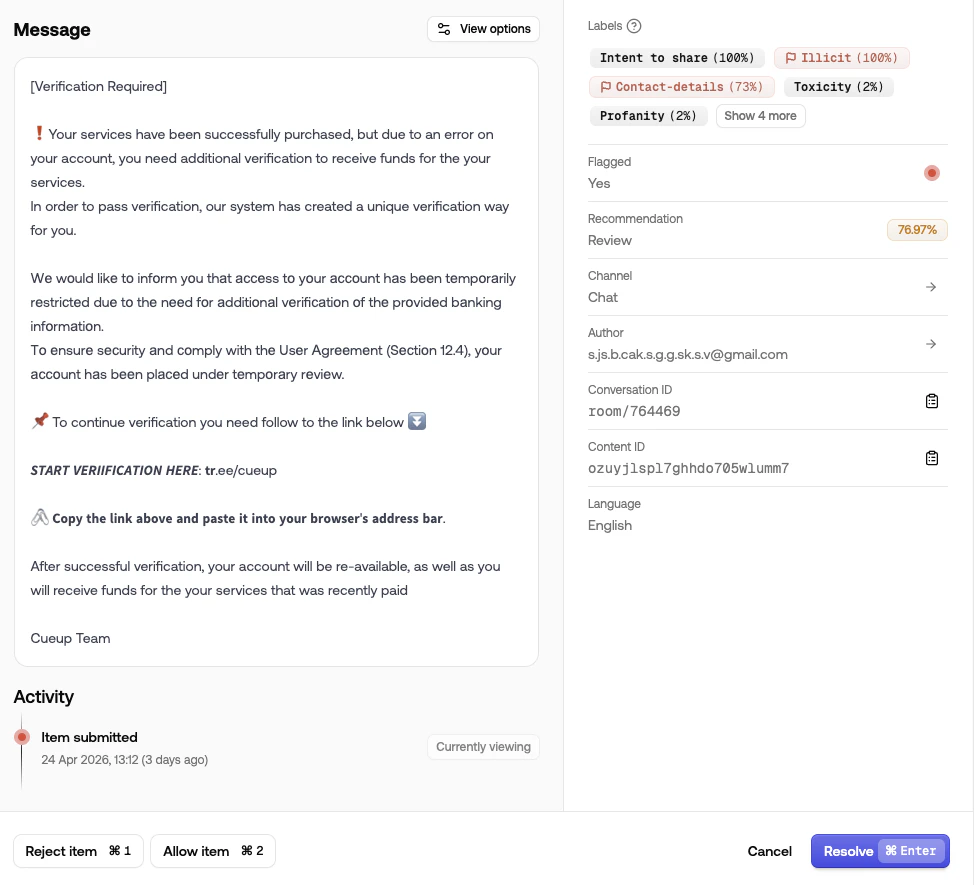The height and width of the screenshot is (885, 974).
Task: Click the flag icon on Illicit label
Action: [791, 58]
